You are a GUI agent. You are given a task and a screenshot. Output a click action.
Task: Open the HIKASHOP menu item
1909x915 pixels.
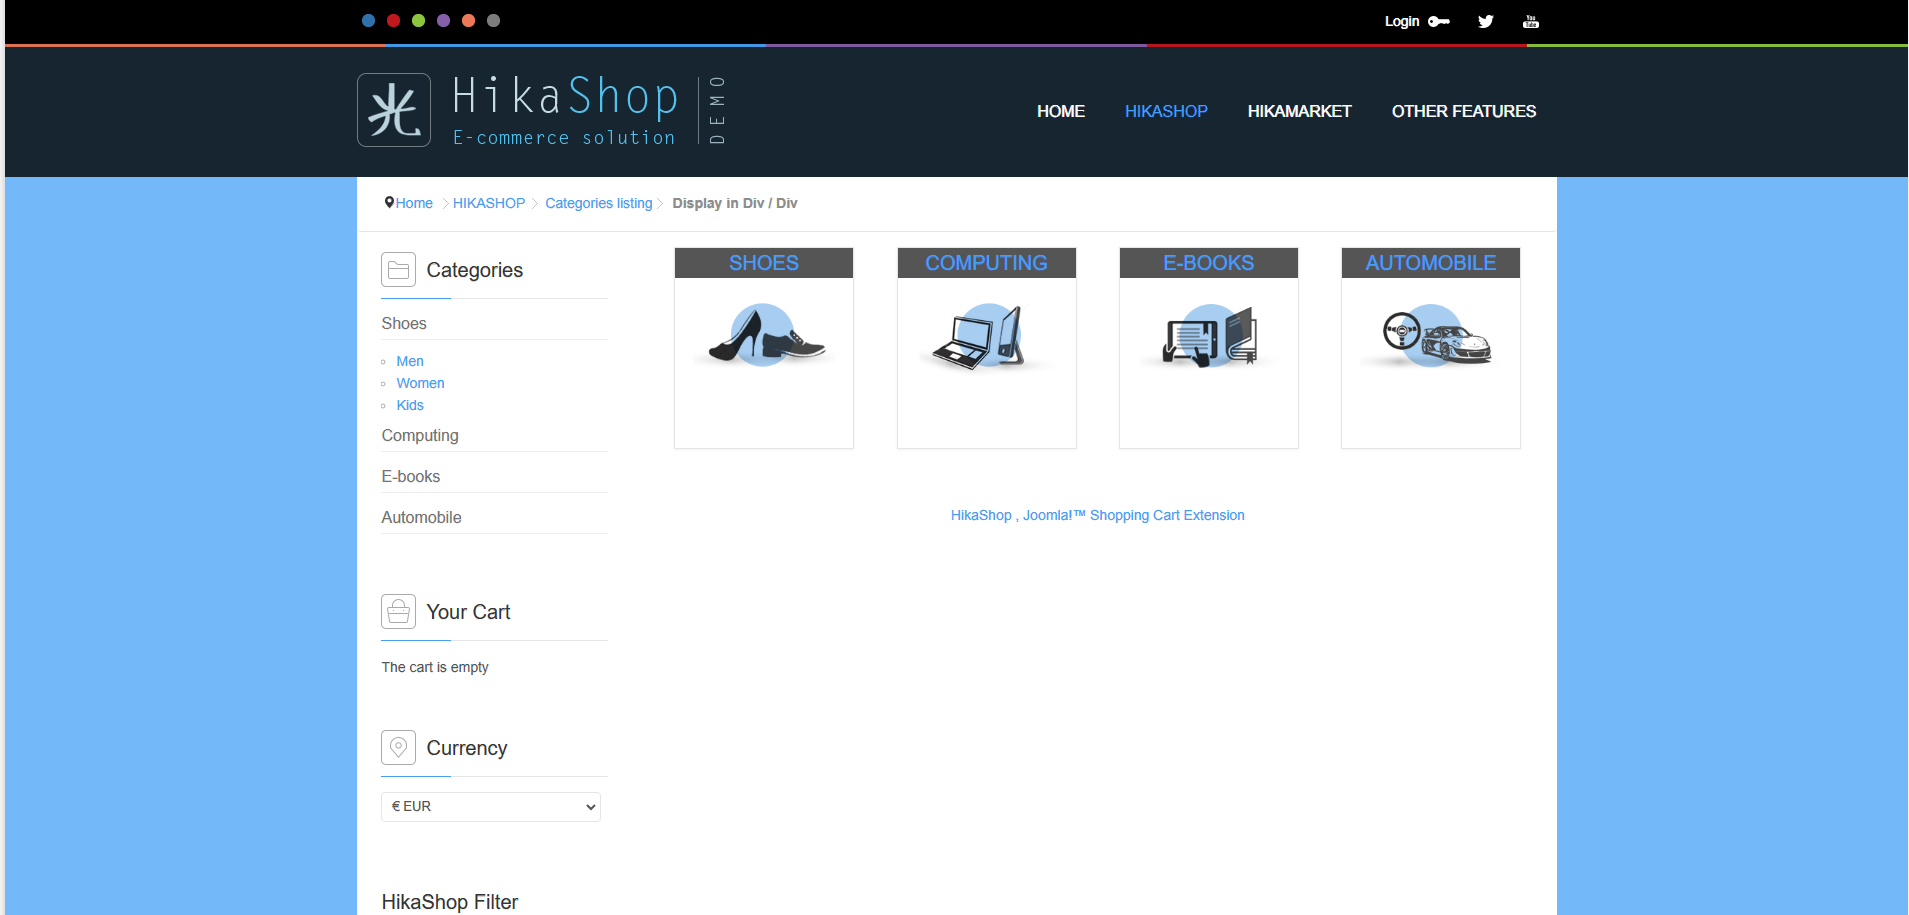click(1166, 111)
